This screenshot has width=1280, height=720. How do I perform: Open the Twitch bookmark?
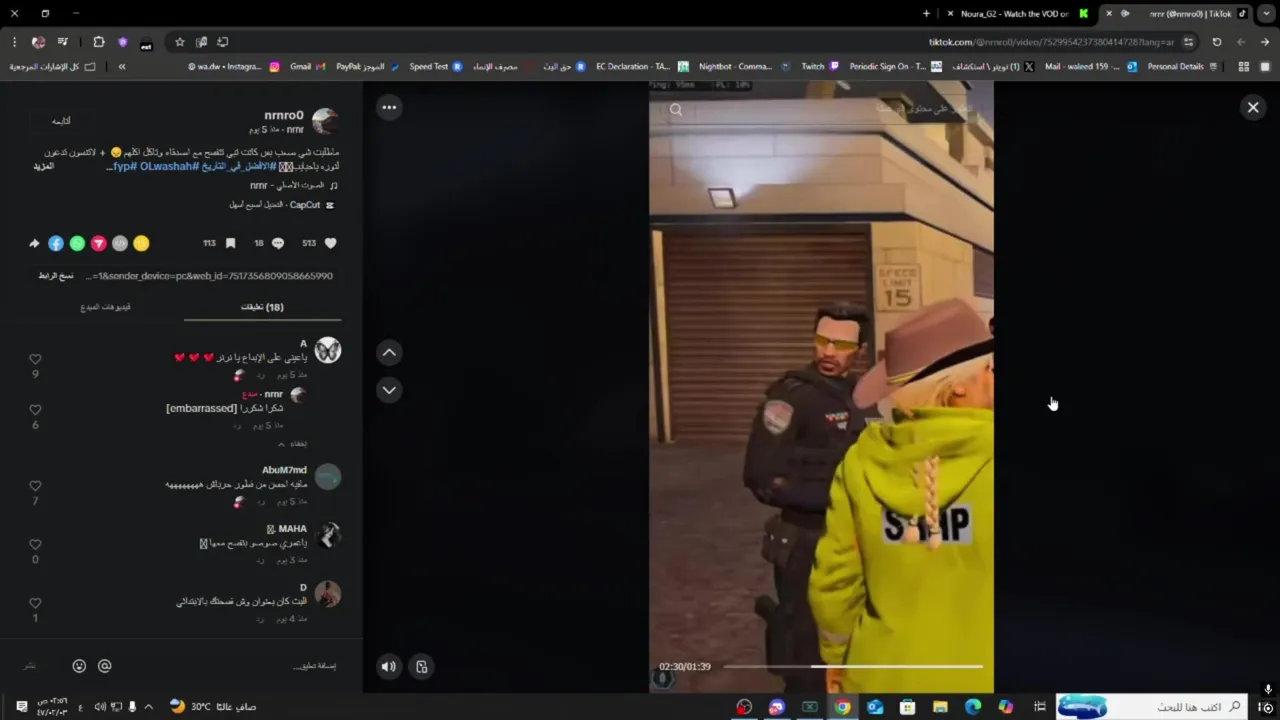coord(819,66)
